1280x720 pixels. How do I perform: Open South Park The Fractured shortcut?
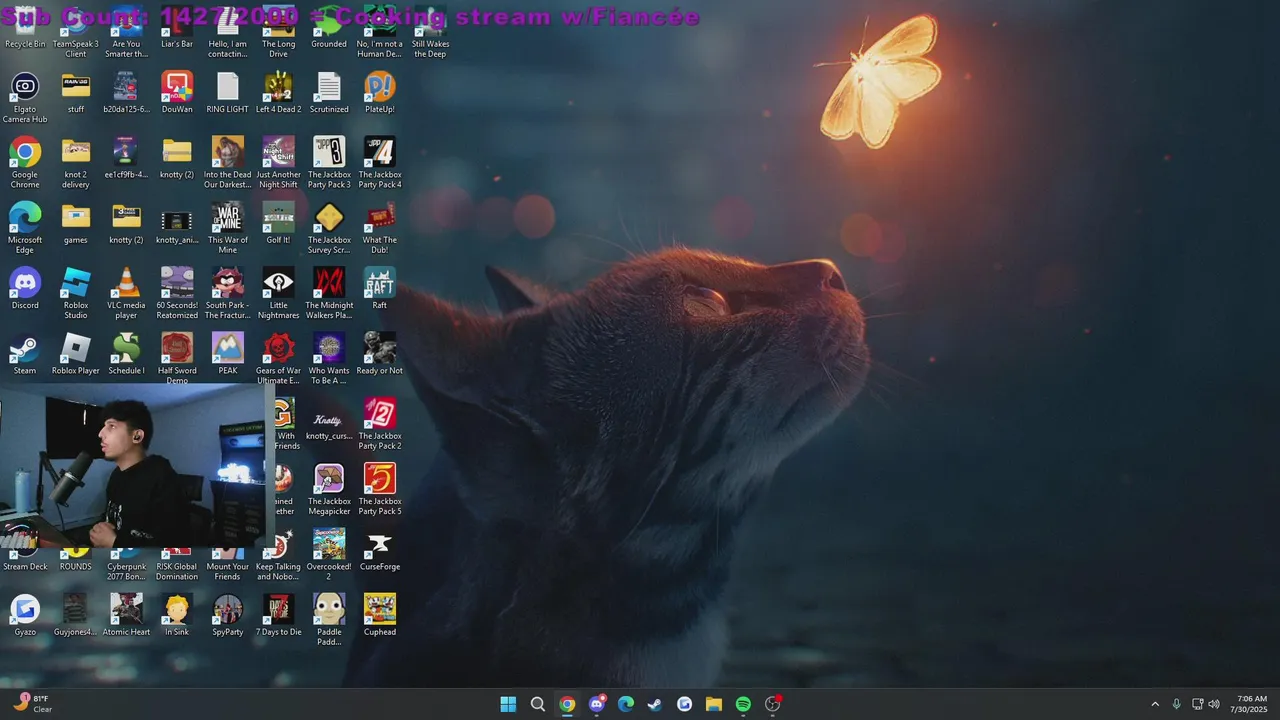click(x=228, y=293)
